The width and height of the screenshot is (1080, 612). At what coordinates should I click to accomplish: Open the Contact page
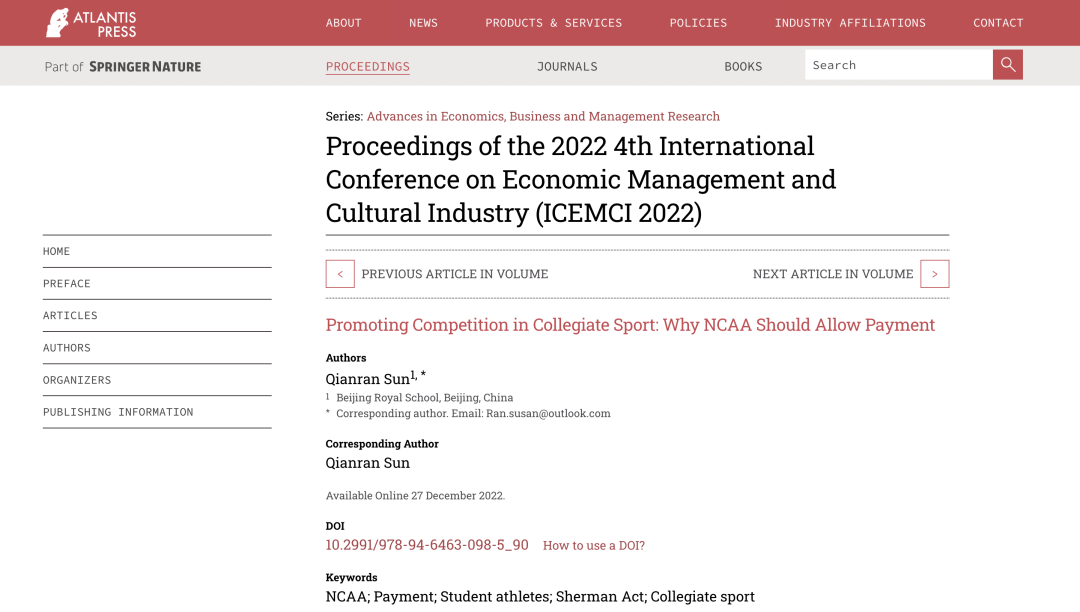click(x=998, y=23)
